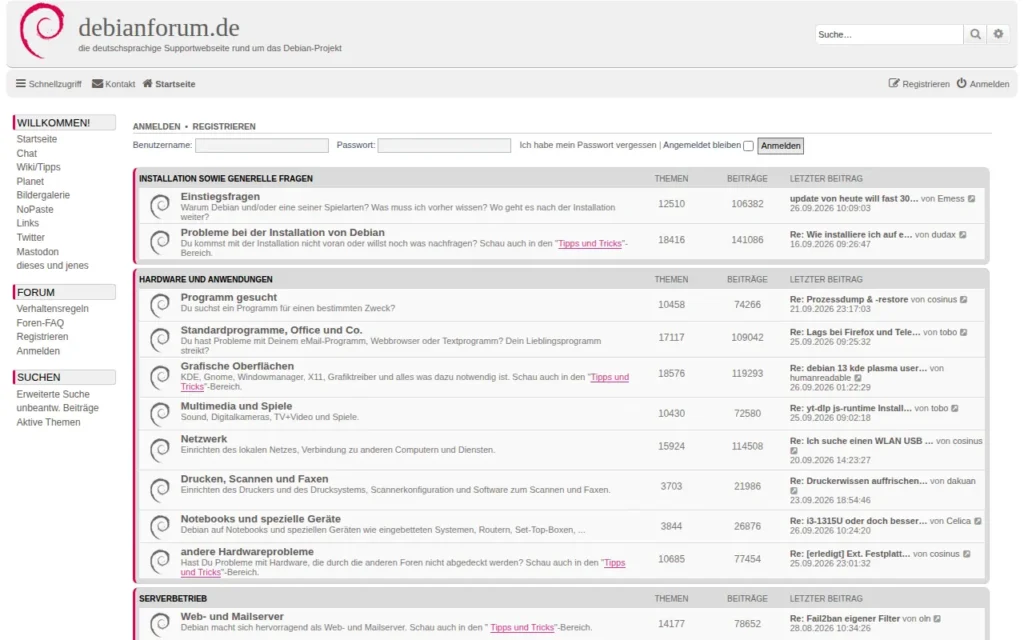Screen dimensions: 1024x640
Task: Click the andere Hardwareprobleme forum icon
Action: tap(160, 561)
